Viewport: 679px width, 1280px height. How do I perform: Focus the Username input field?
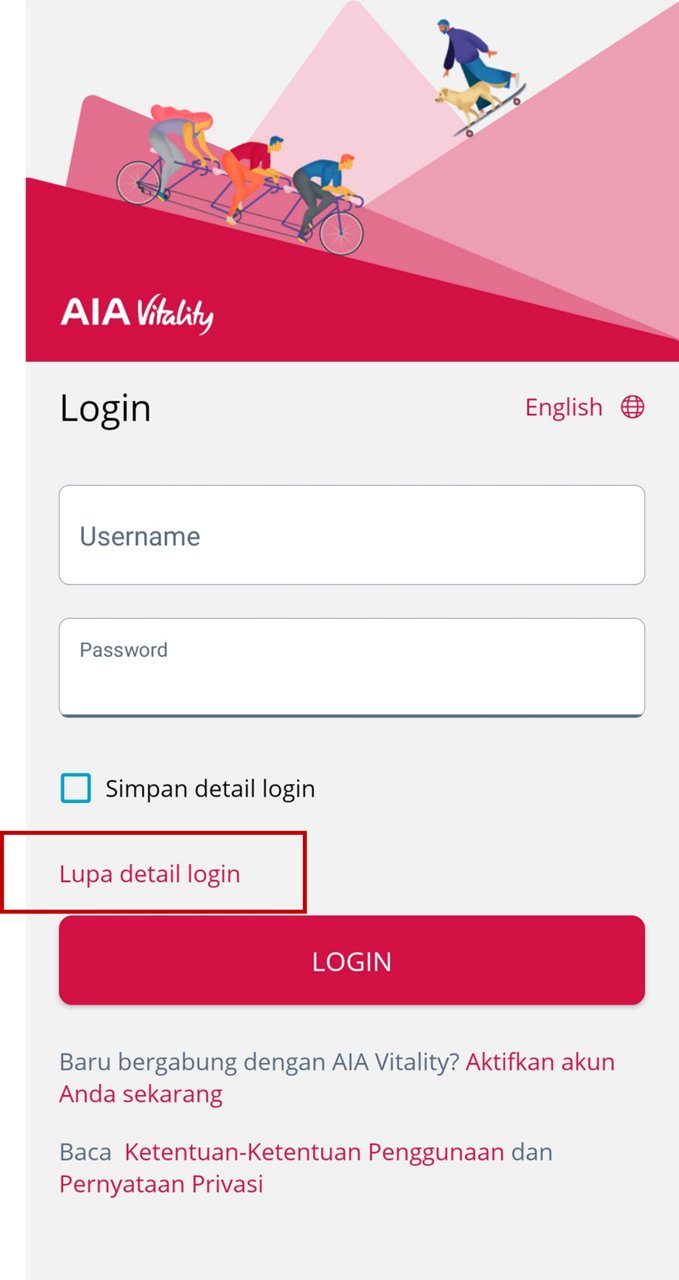pos(352,535)
